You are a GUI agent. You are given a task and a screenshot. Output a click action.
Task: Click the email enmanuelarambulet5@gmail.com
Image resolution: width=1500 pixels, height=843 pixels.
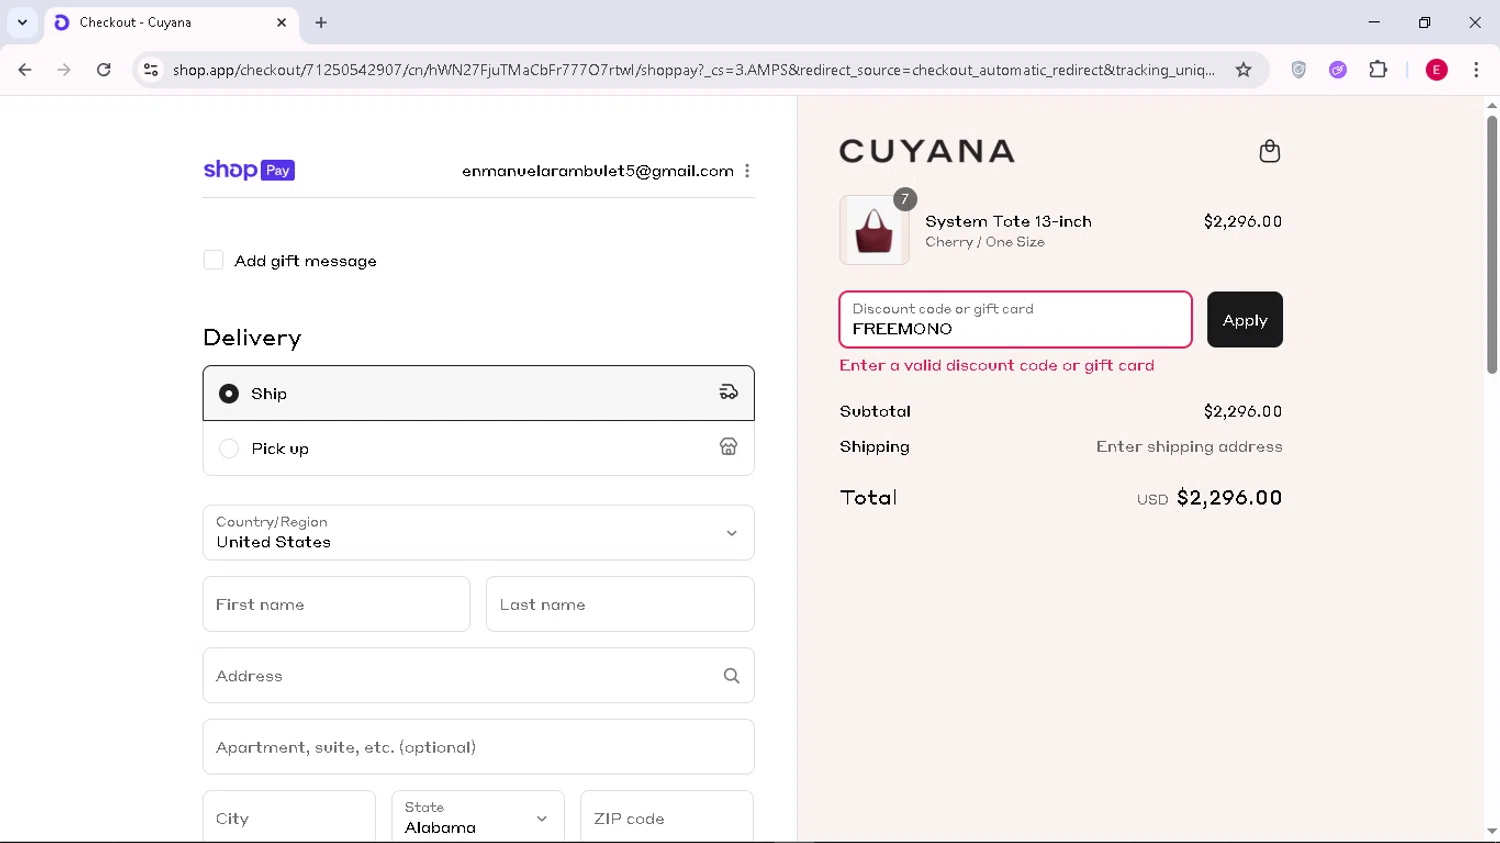[x=598, y=171]
